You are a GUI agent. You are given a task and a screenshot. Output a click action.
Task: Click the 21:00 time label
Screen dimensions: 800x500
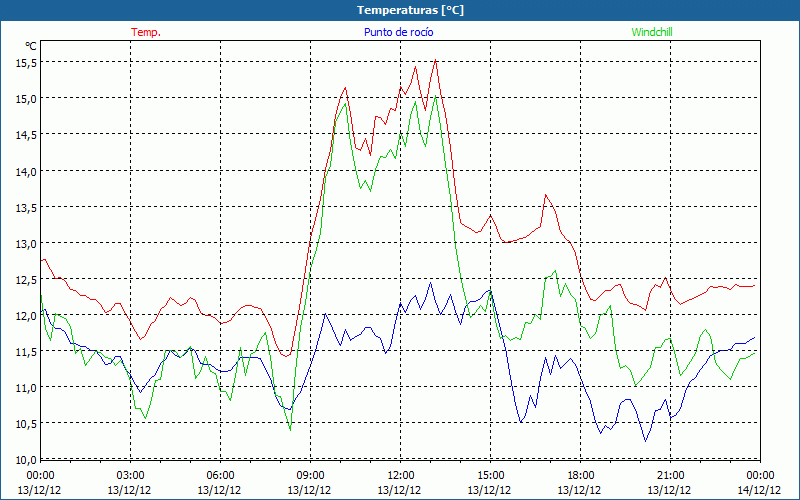pyautogui.click(x=670, y=476)
